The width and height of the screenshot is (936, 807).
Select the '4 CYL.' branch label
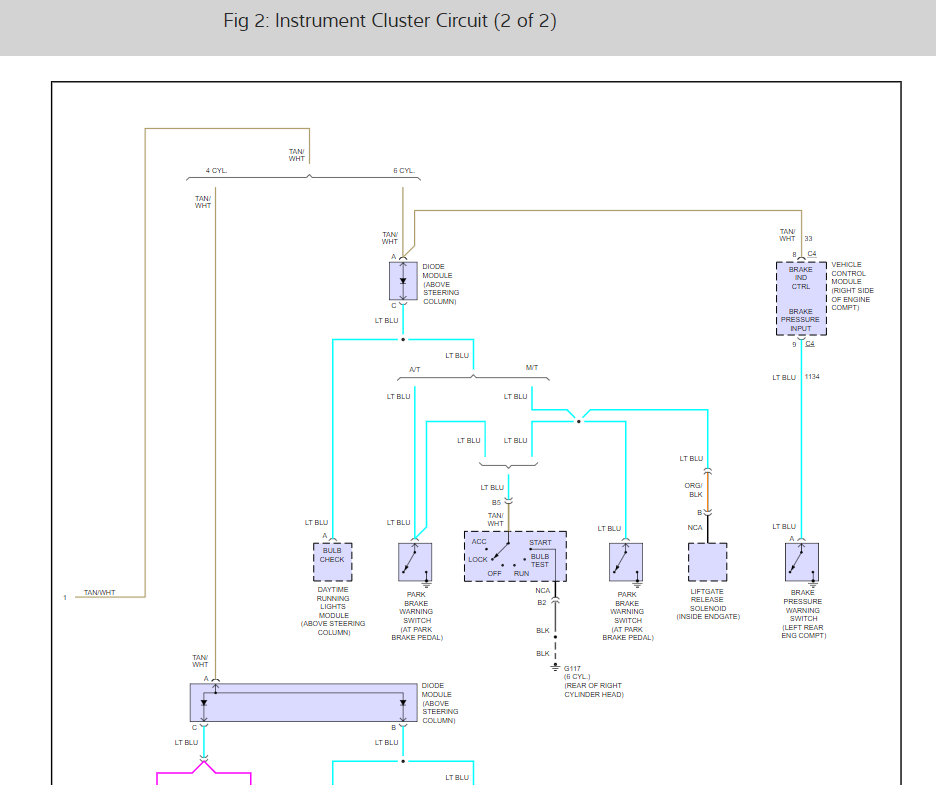(x=216, y=171)
